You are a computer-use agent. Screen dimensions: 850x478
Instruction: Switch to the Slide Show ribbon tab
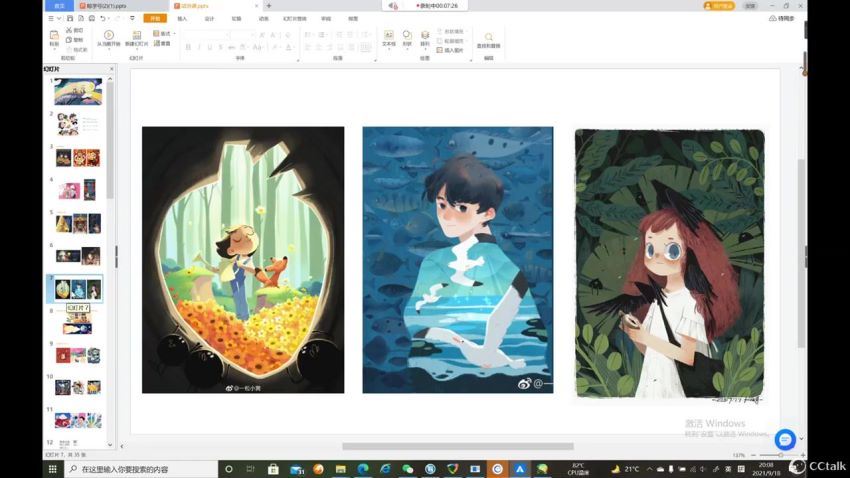point(294,18)
